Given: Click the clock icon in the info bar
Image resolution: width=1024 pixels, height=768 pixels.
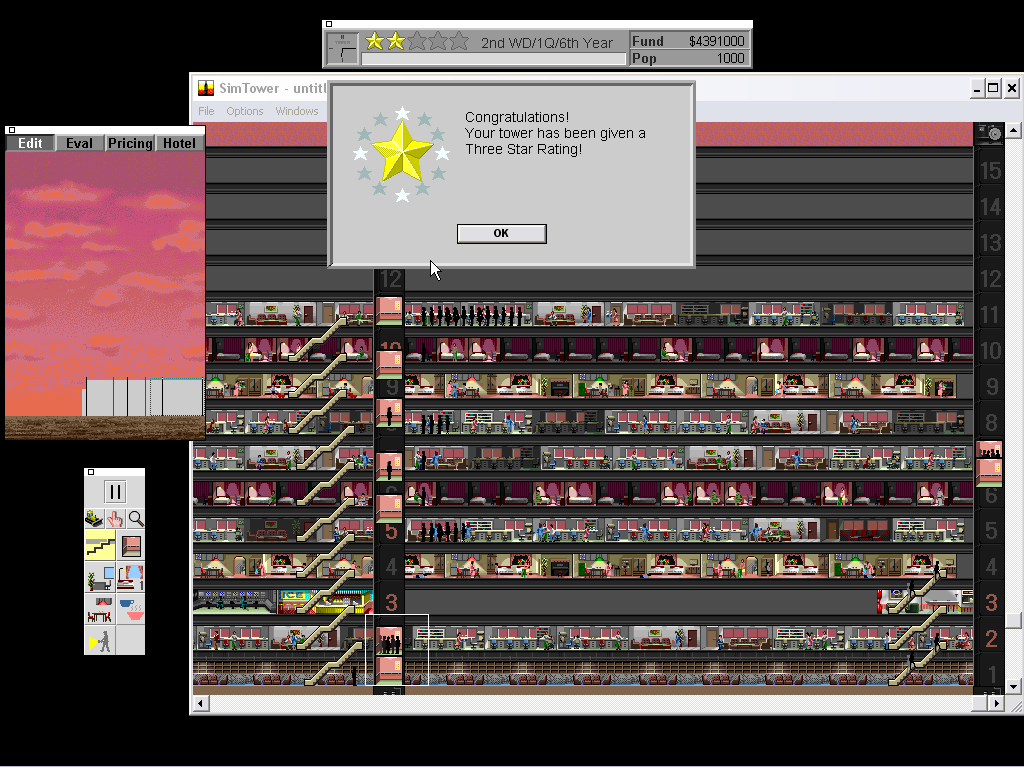Looking at the screenshot, I should pyautogui.click(x=342, y=48).
